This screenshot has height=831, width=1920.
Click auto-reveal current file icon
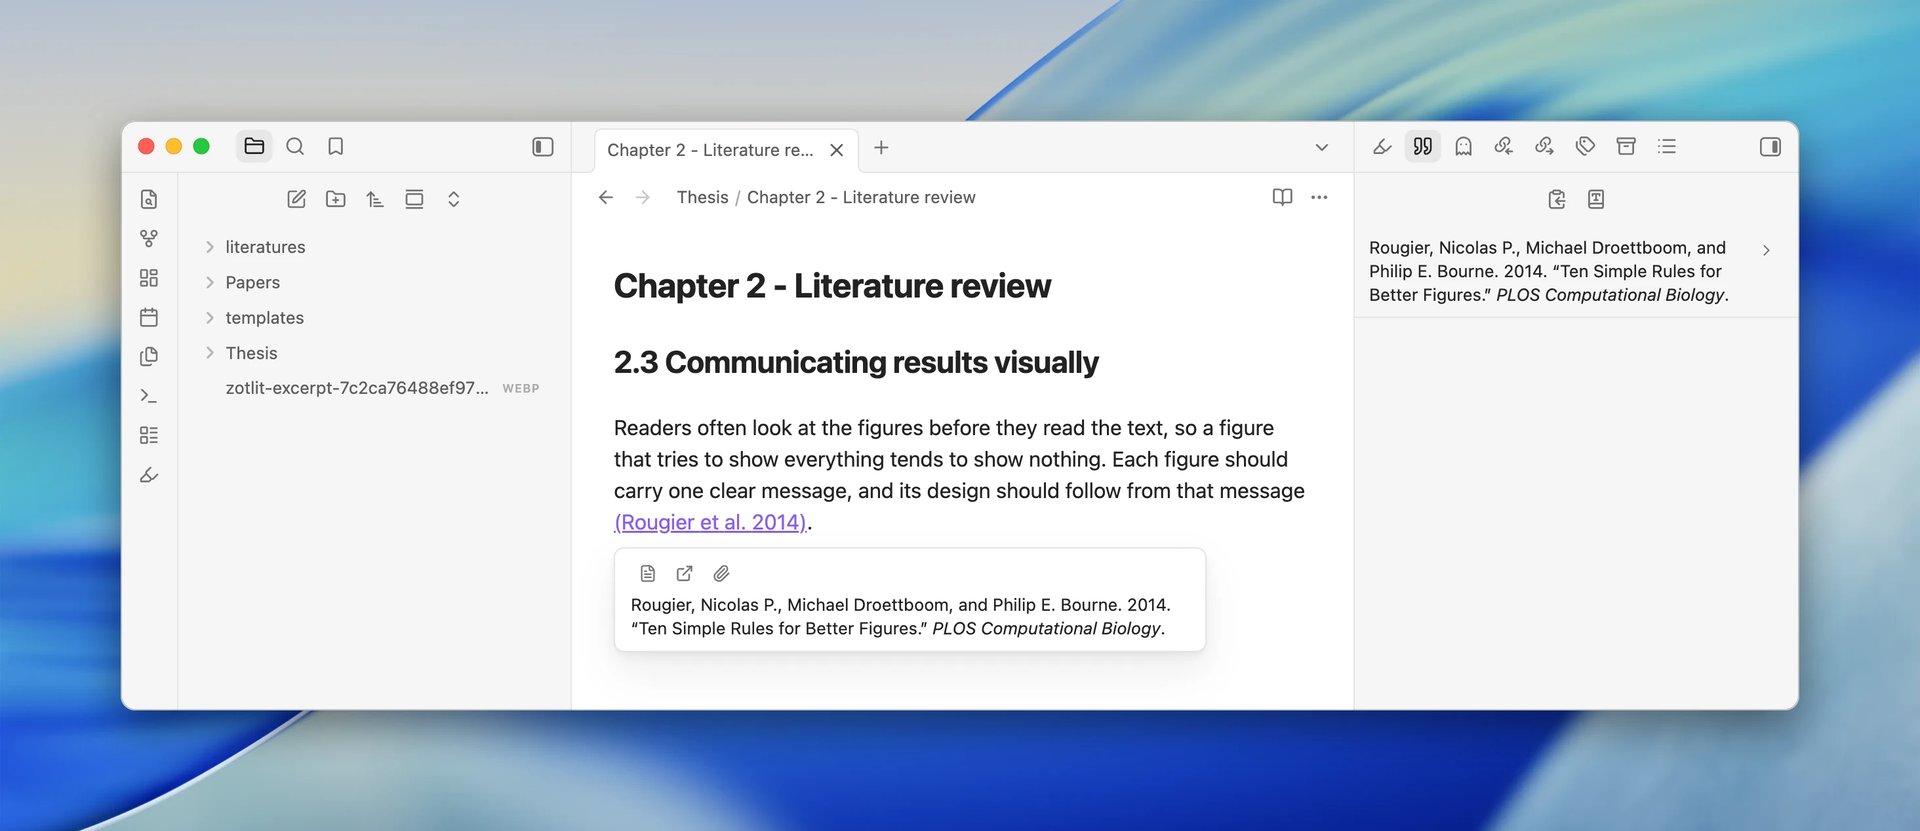tap(414, 199)
